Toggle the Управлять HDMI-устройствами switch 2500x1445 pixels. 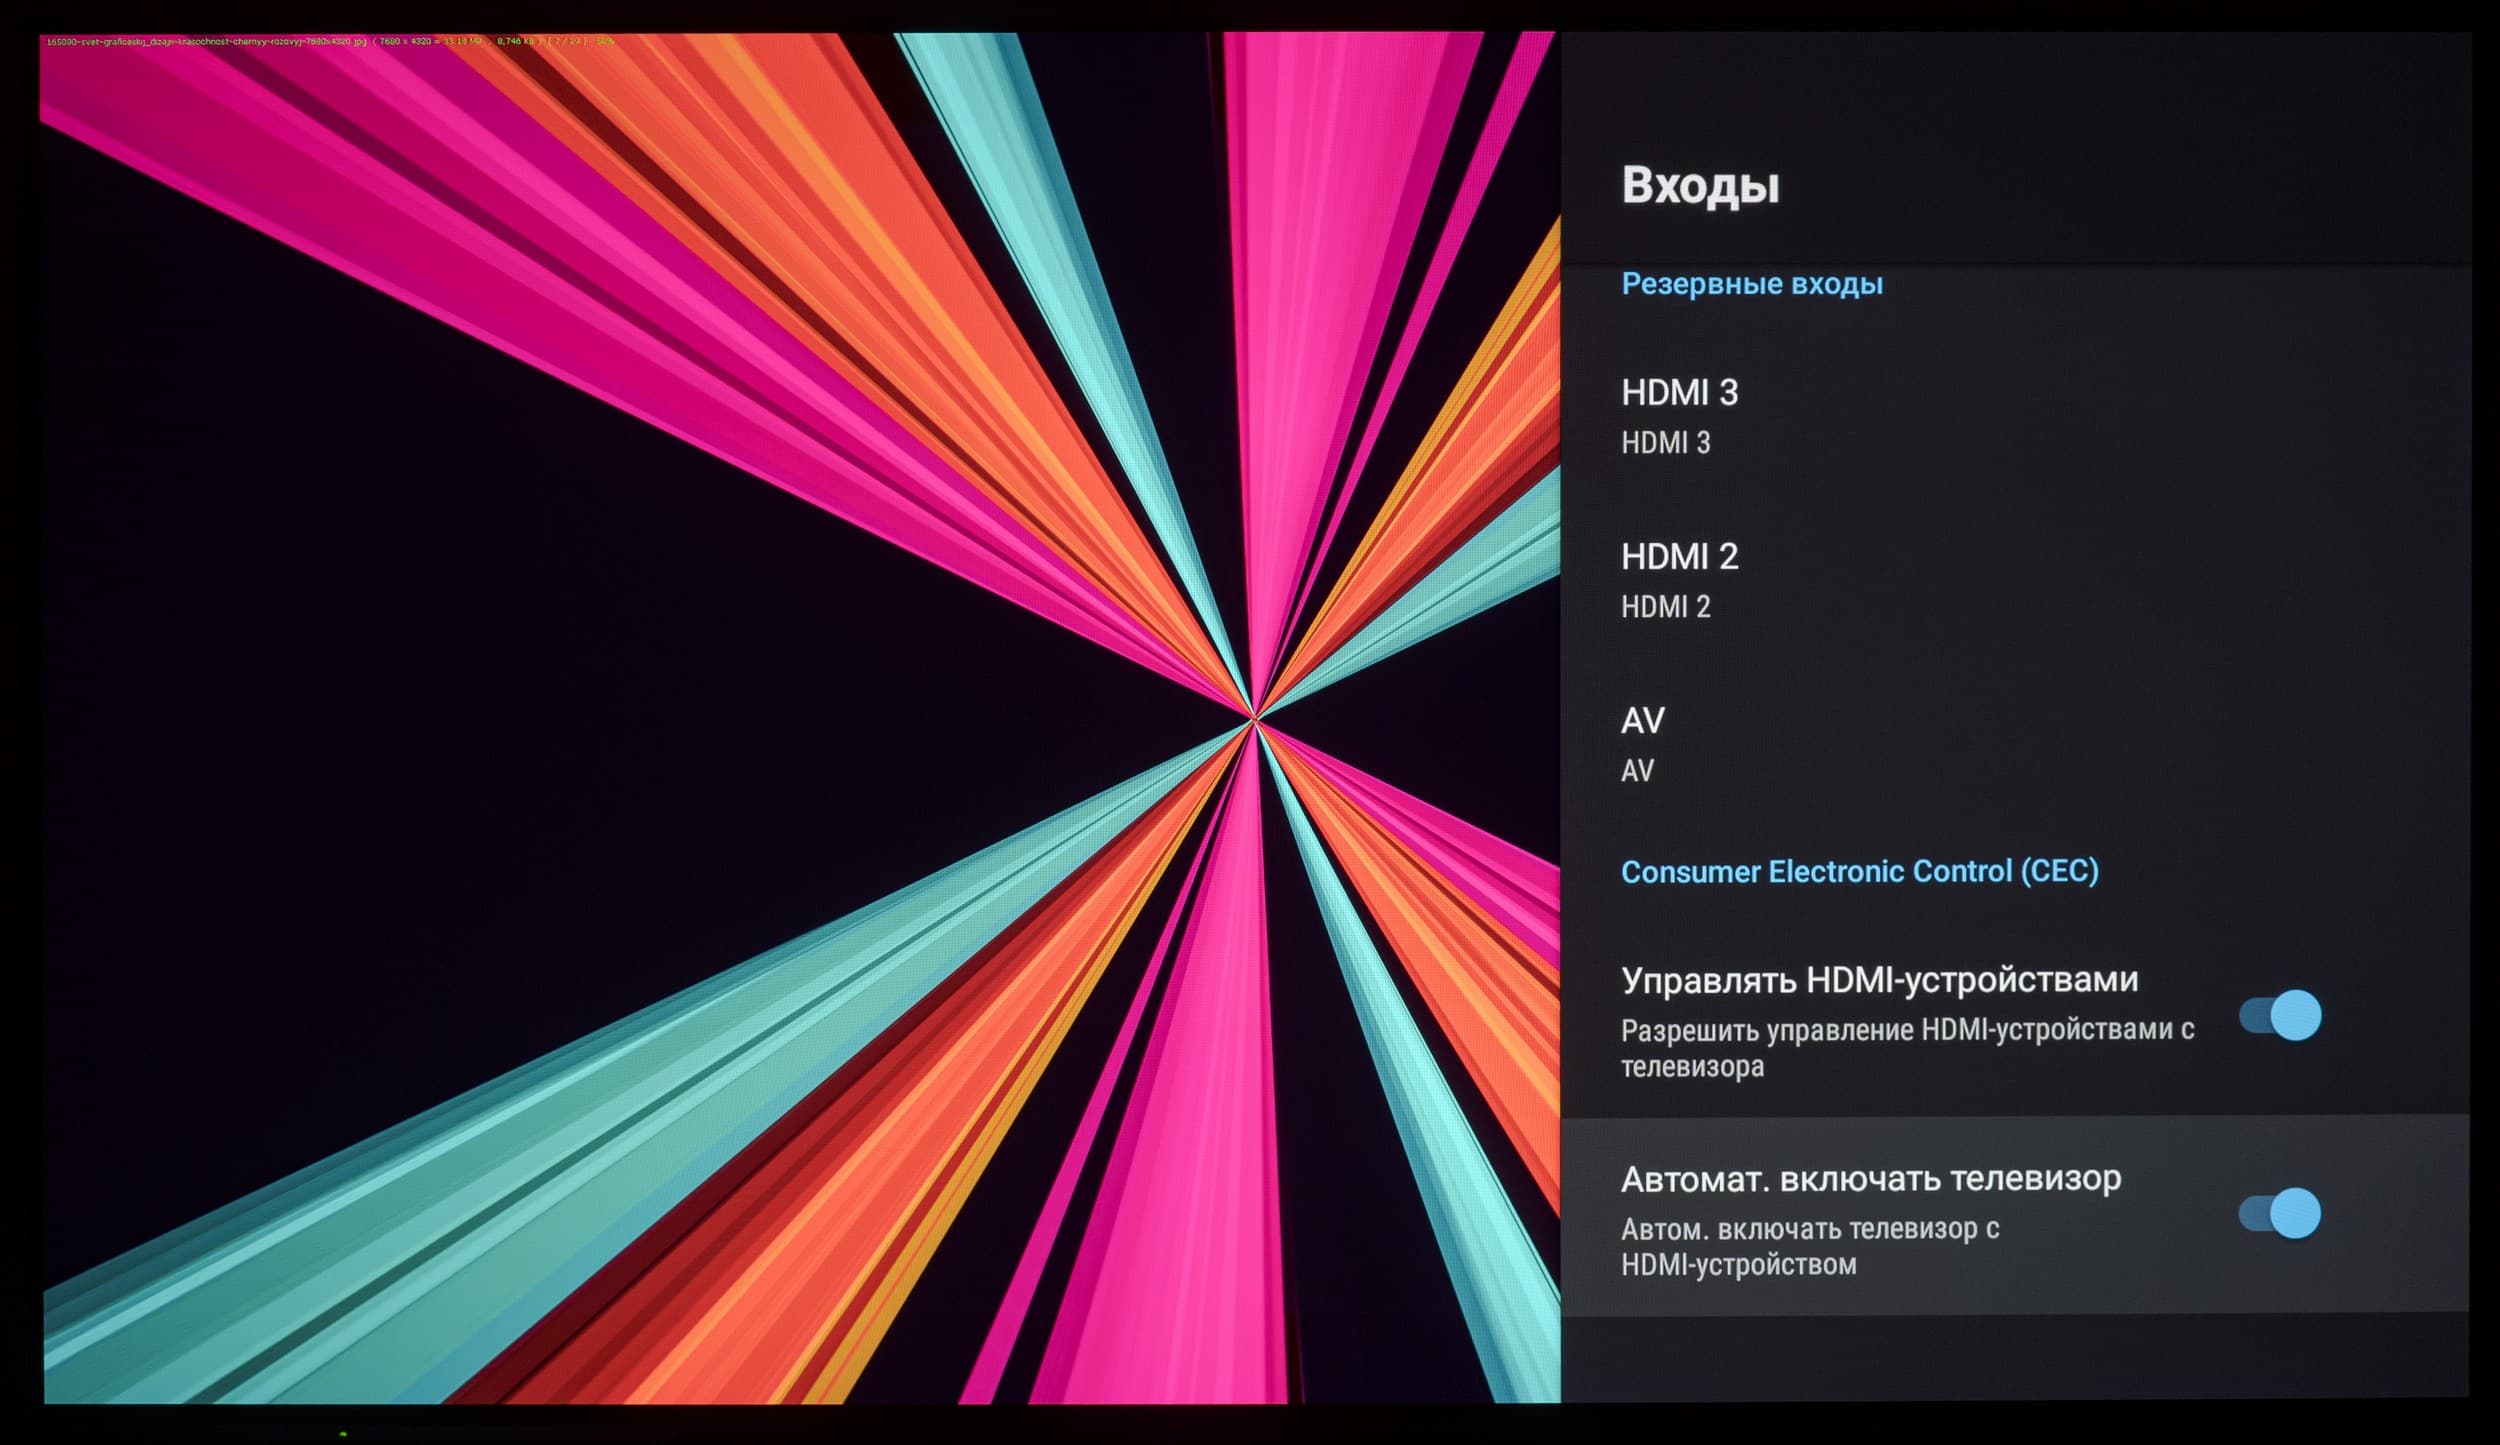click(x=2281, y=1016)
